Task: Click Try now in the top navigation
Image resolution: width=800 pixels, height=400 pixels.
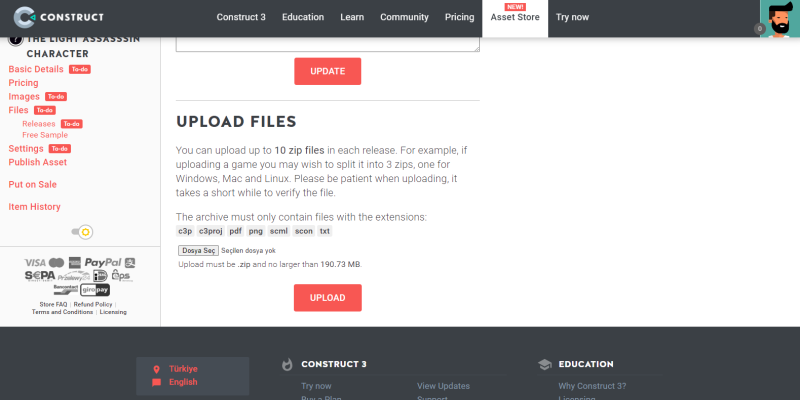Action: pyautogui.click(x=572, y=17)
